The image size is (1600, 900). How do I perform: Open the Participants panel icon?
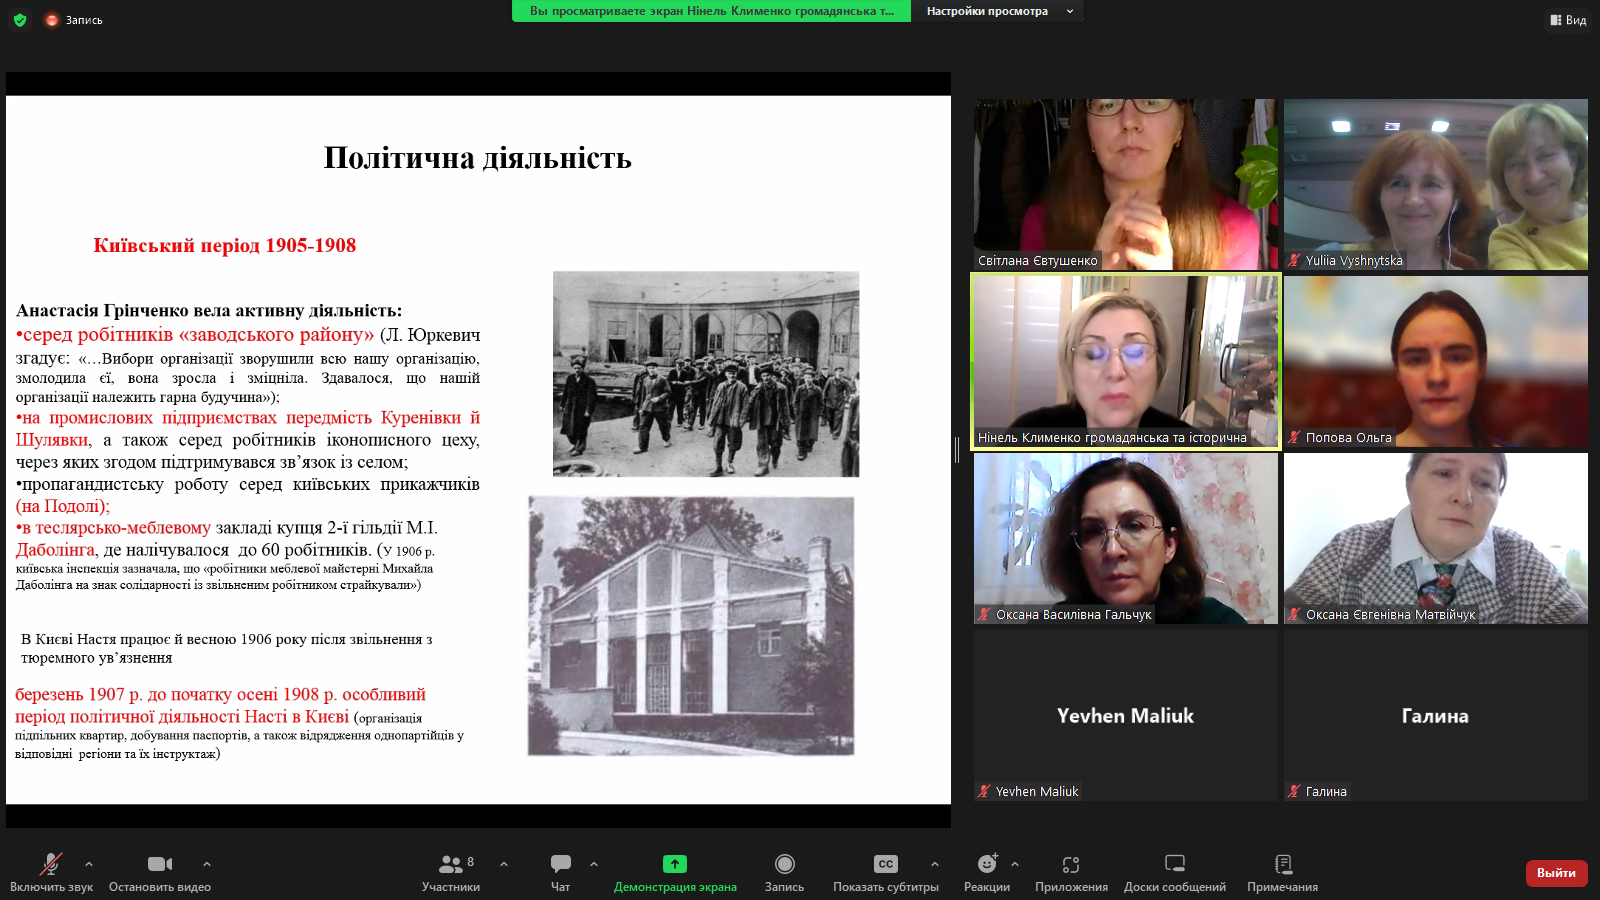[x=450, y=864]
